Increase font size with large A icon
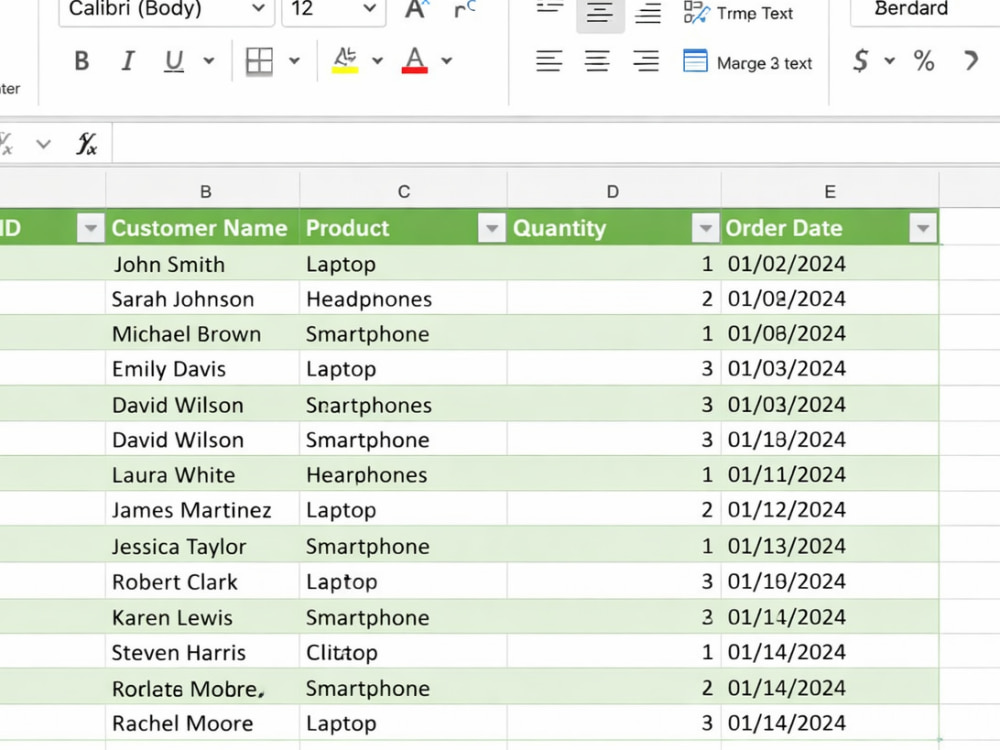The width and height of the screenshot is (1000, 750). [417, 10]
